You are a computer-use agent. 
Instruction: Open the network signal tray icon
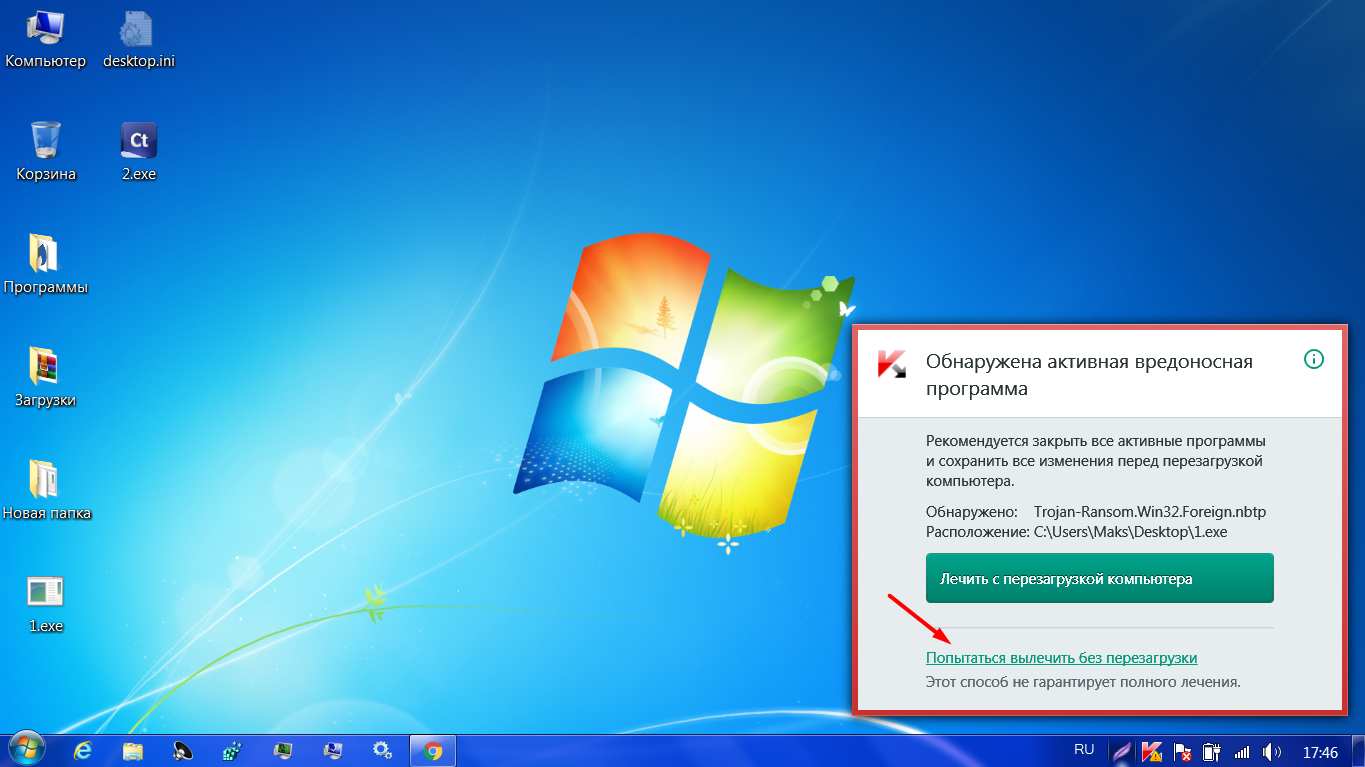1242,751
